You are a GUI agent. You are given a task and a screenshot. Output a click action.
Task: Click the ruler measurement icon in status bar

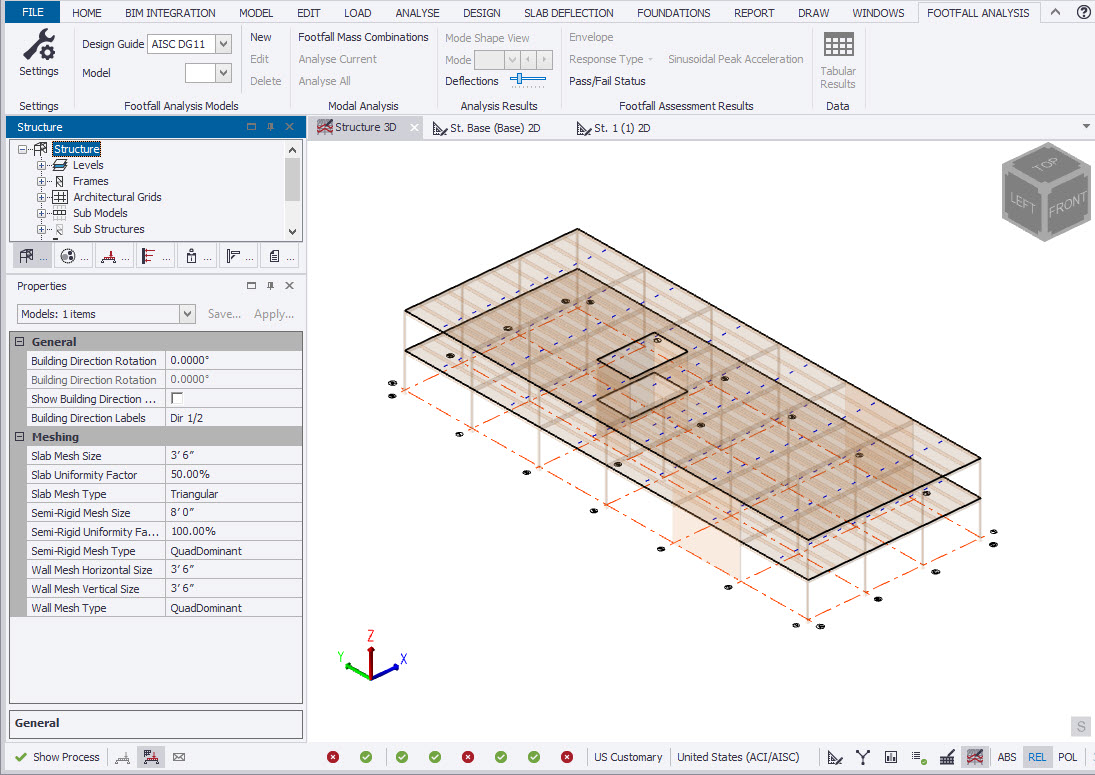[x=836, y=757]
